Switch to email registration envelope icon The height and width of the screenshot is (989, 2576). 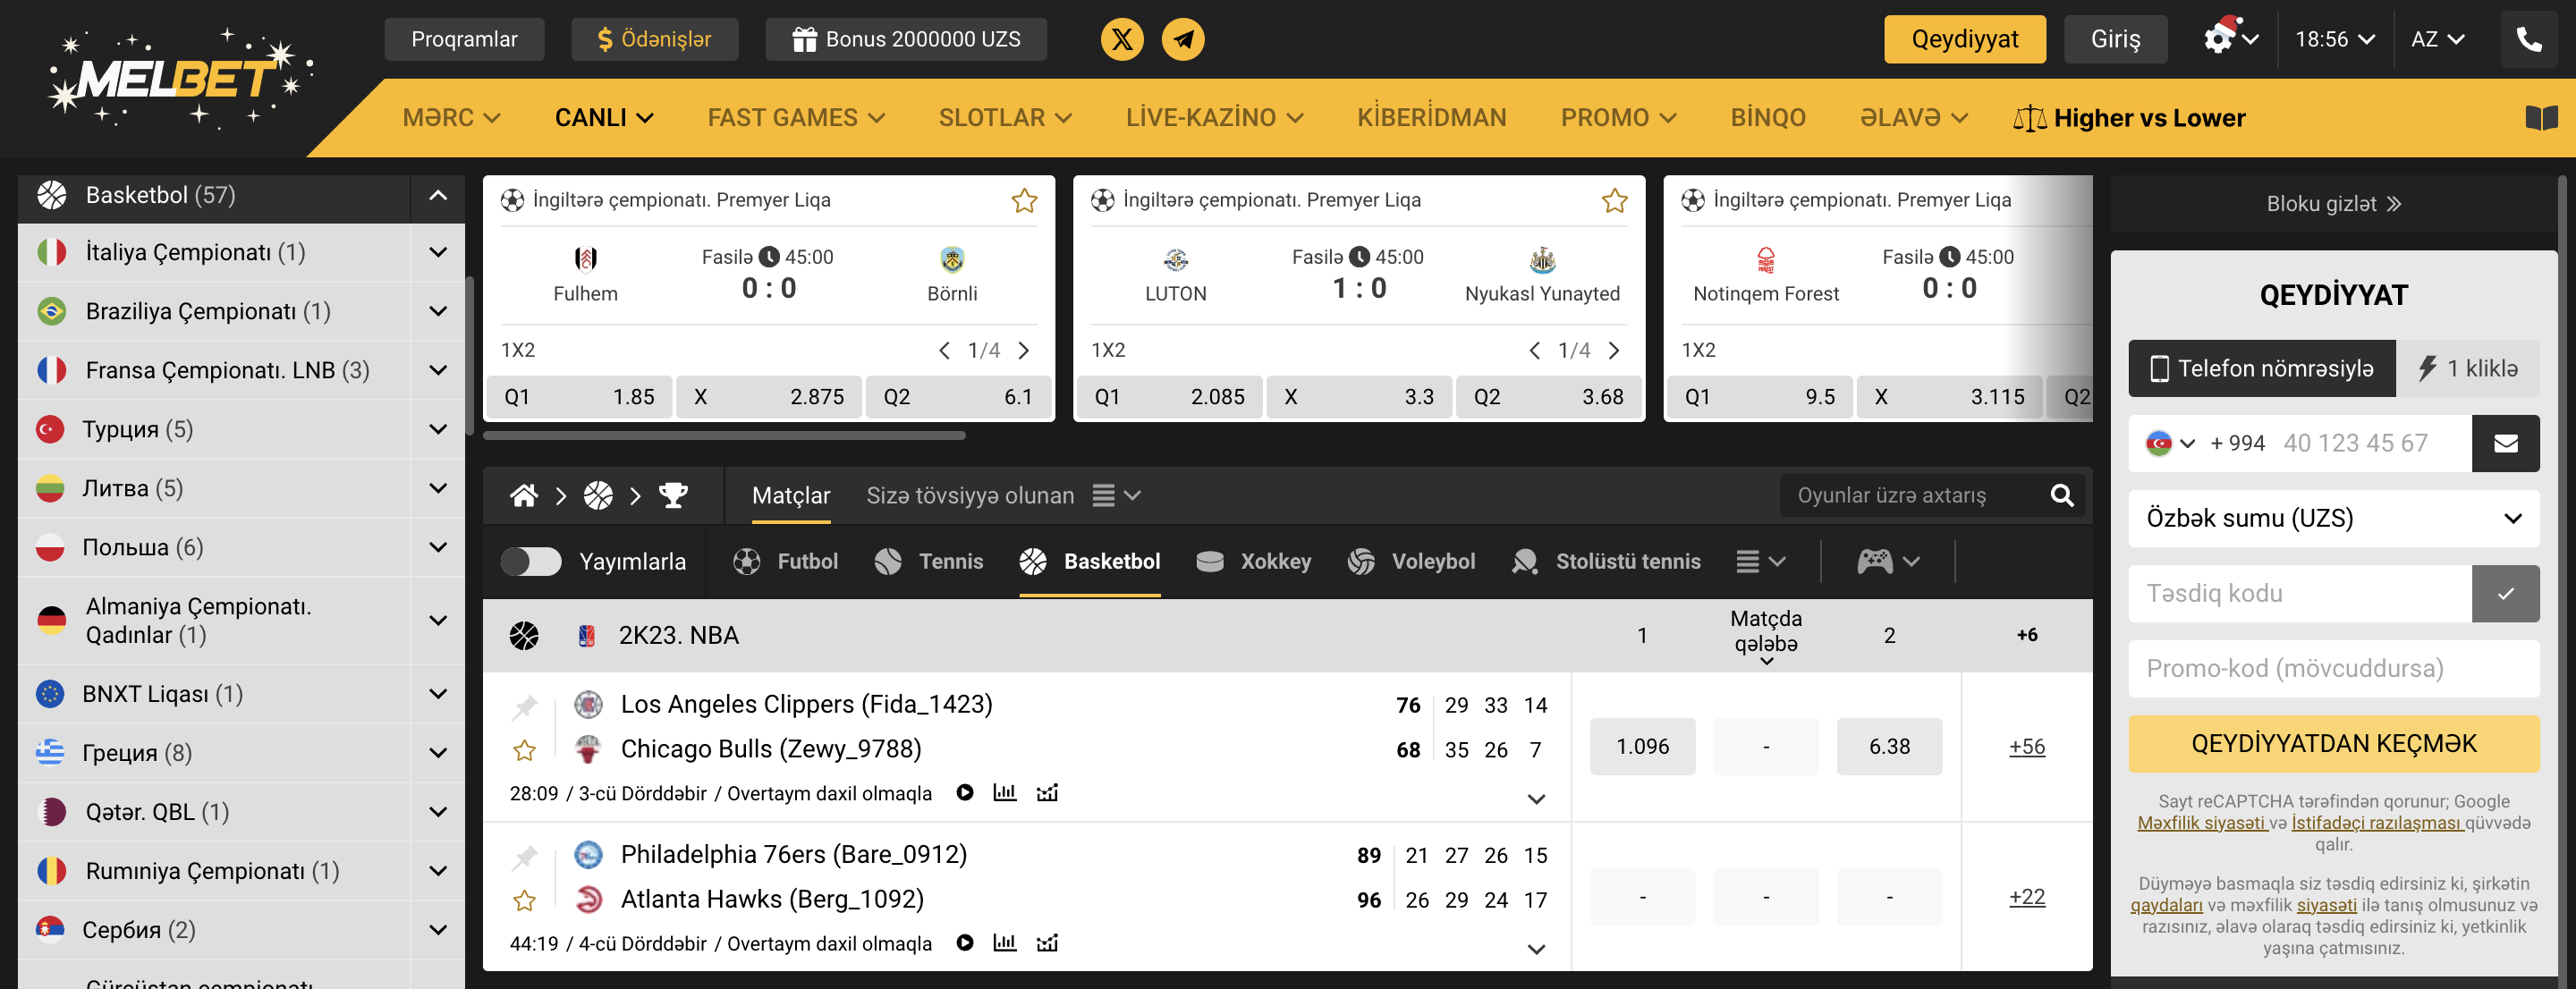[x=2505, y=443]
